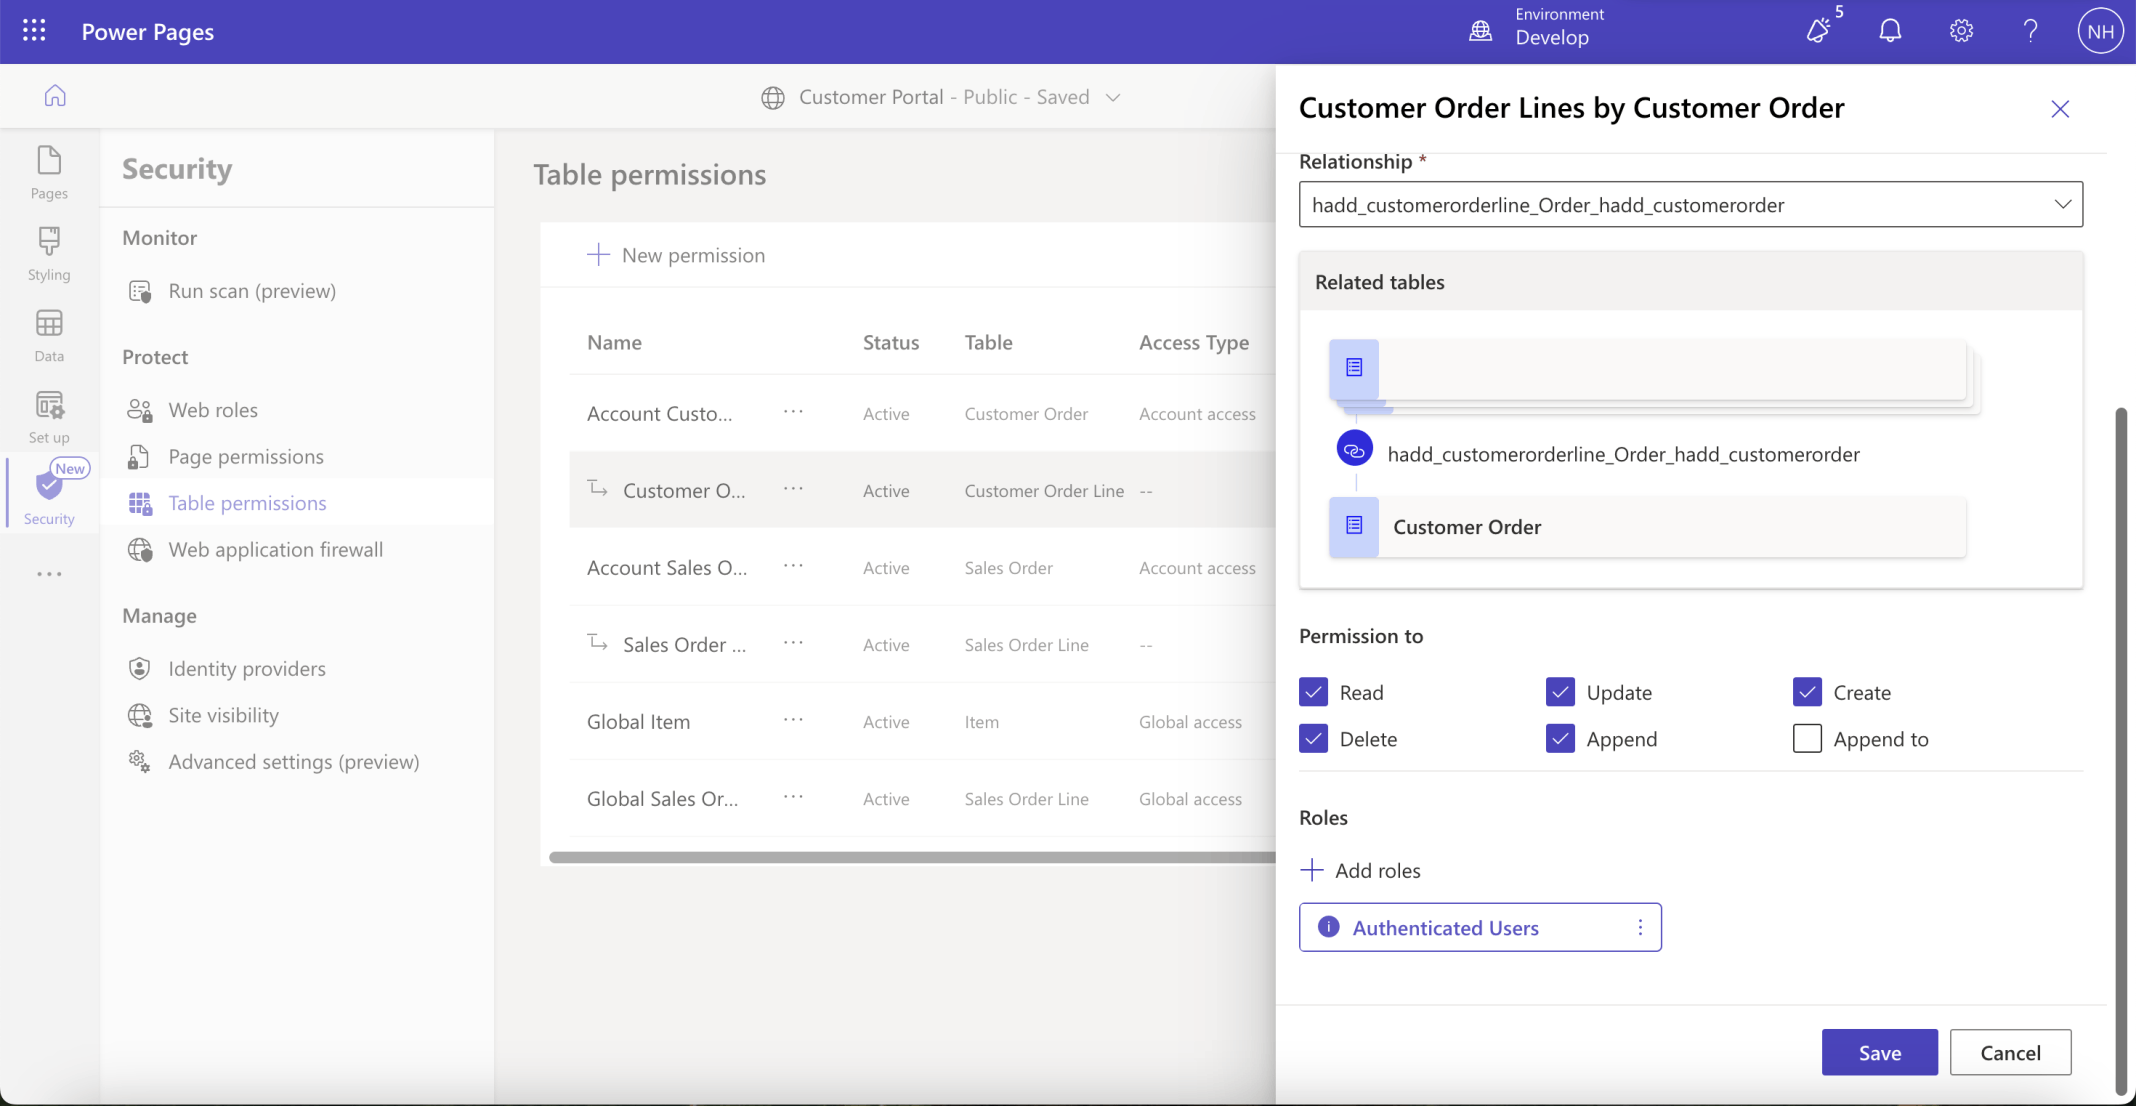Open the Styling workspace
This screenshot has height=1106, width=2136.
pos(49,253)
